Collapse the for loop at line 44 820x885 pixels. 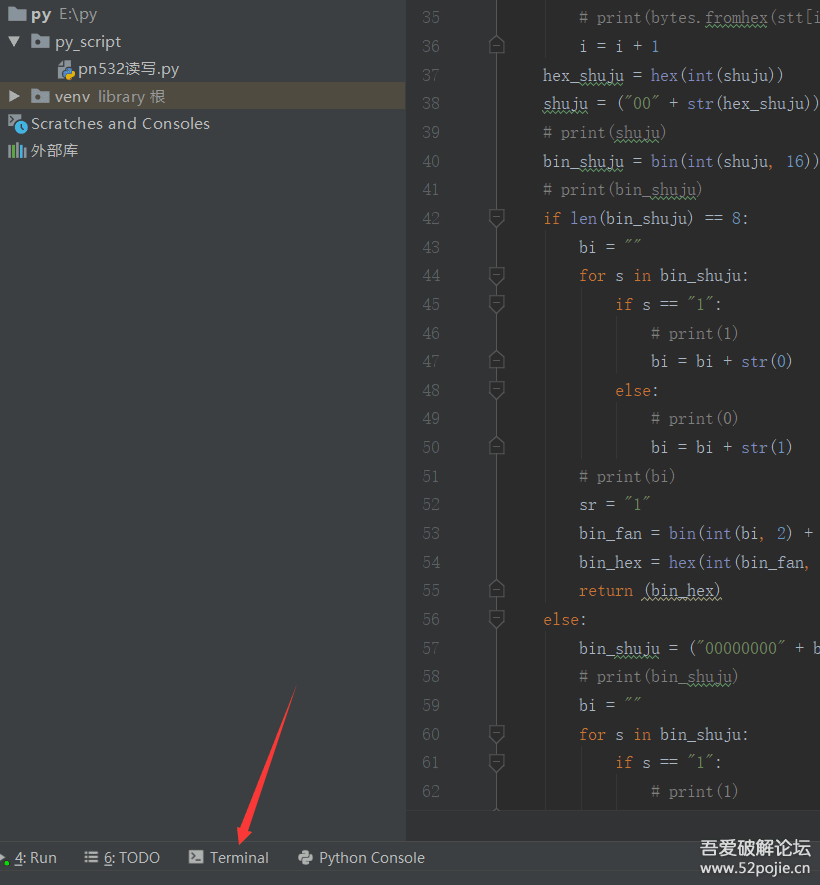[x=497, y=275]
